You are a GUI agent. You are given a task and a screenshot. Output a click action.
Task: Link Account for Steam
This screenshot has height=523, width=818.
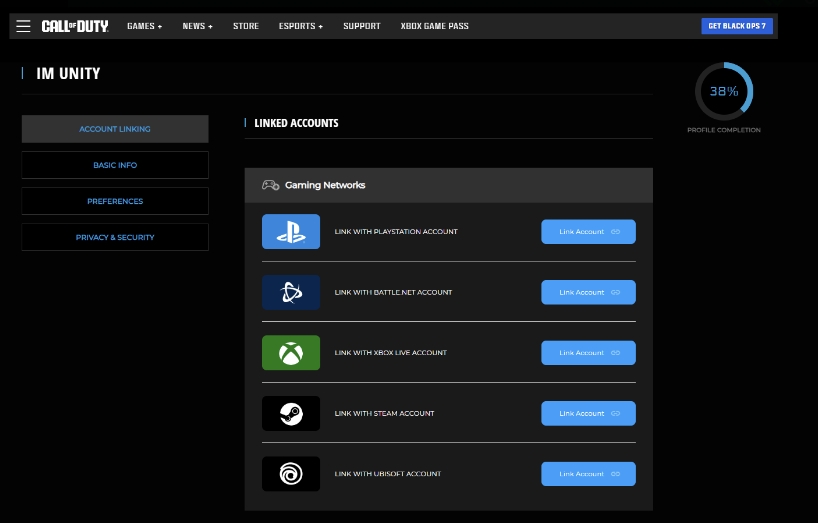coord(588,413)
